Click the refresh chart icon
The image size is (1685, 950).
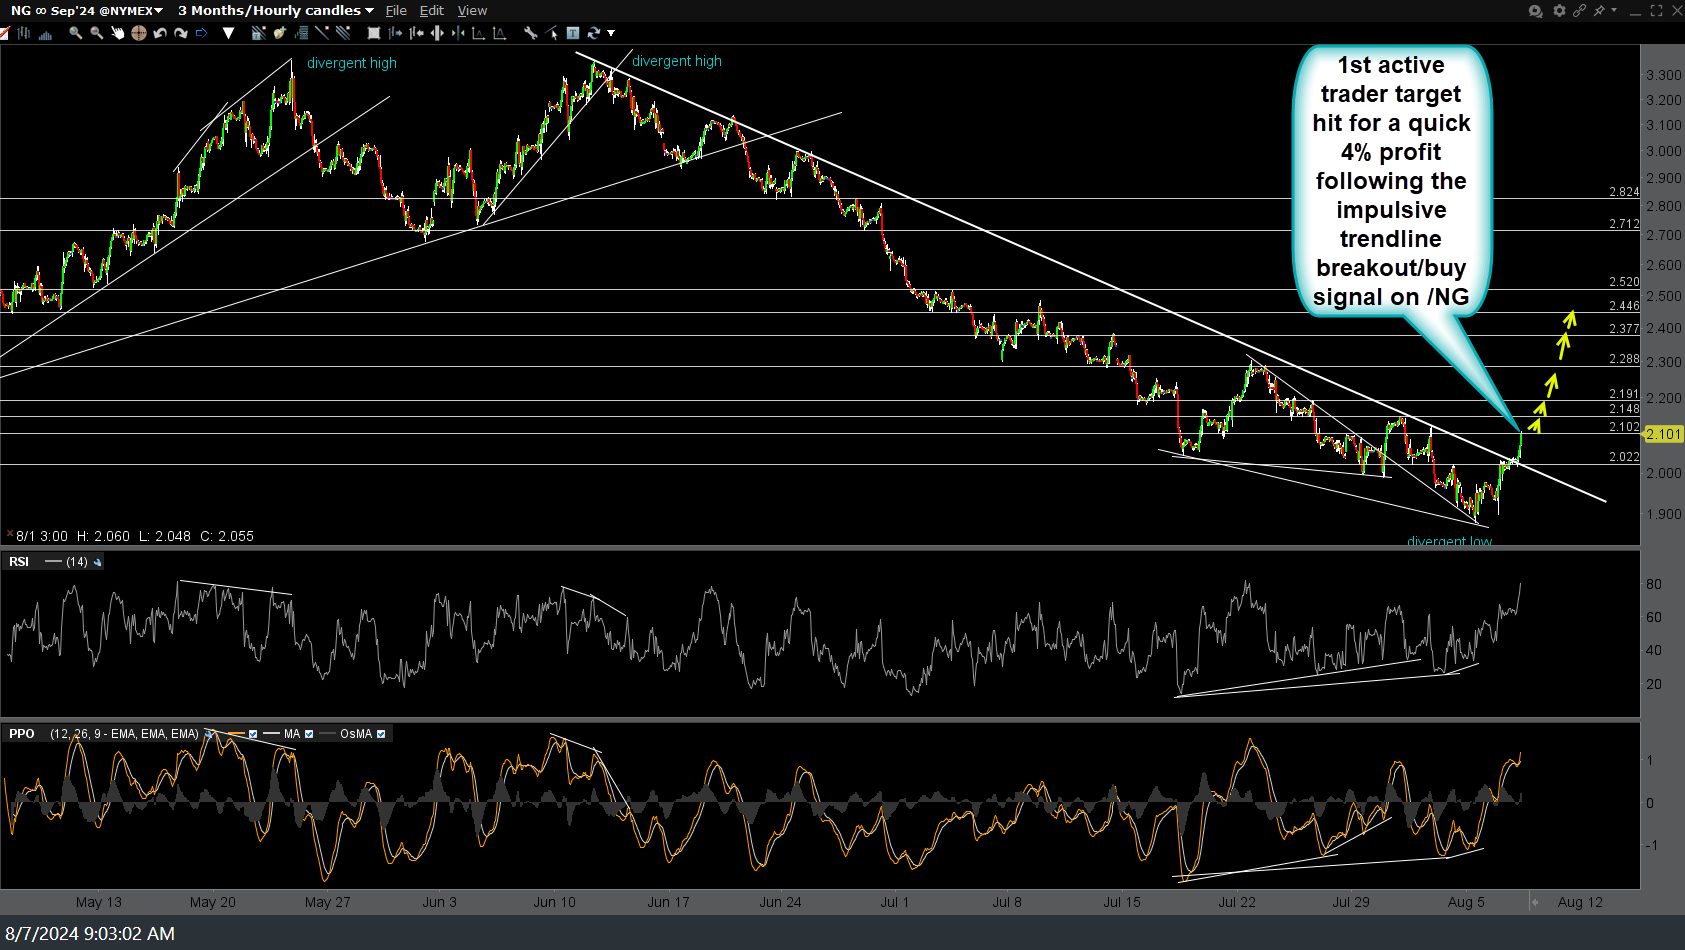[594, 33]
